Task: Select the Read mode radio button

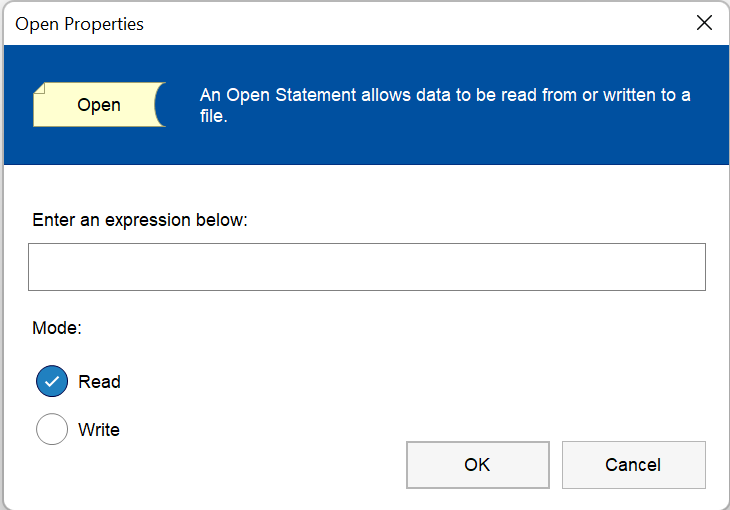Action: [52, 381]
